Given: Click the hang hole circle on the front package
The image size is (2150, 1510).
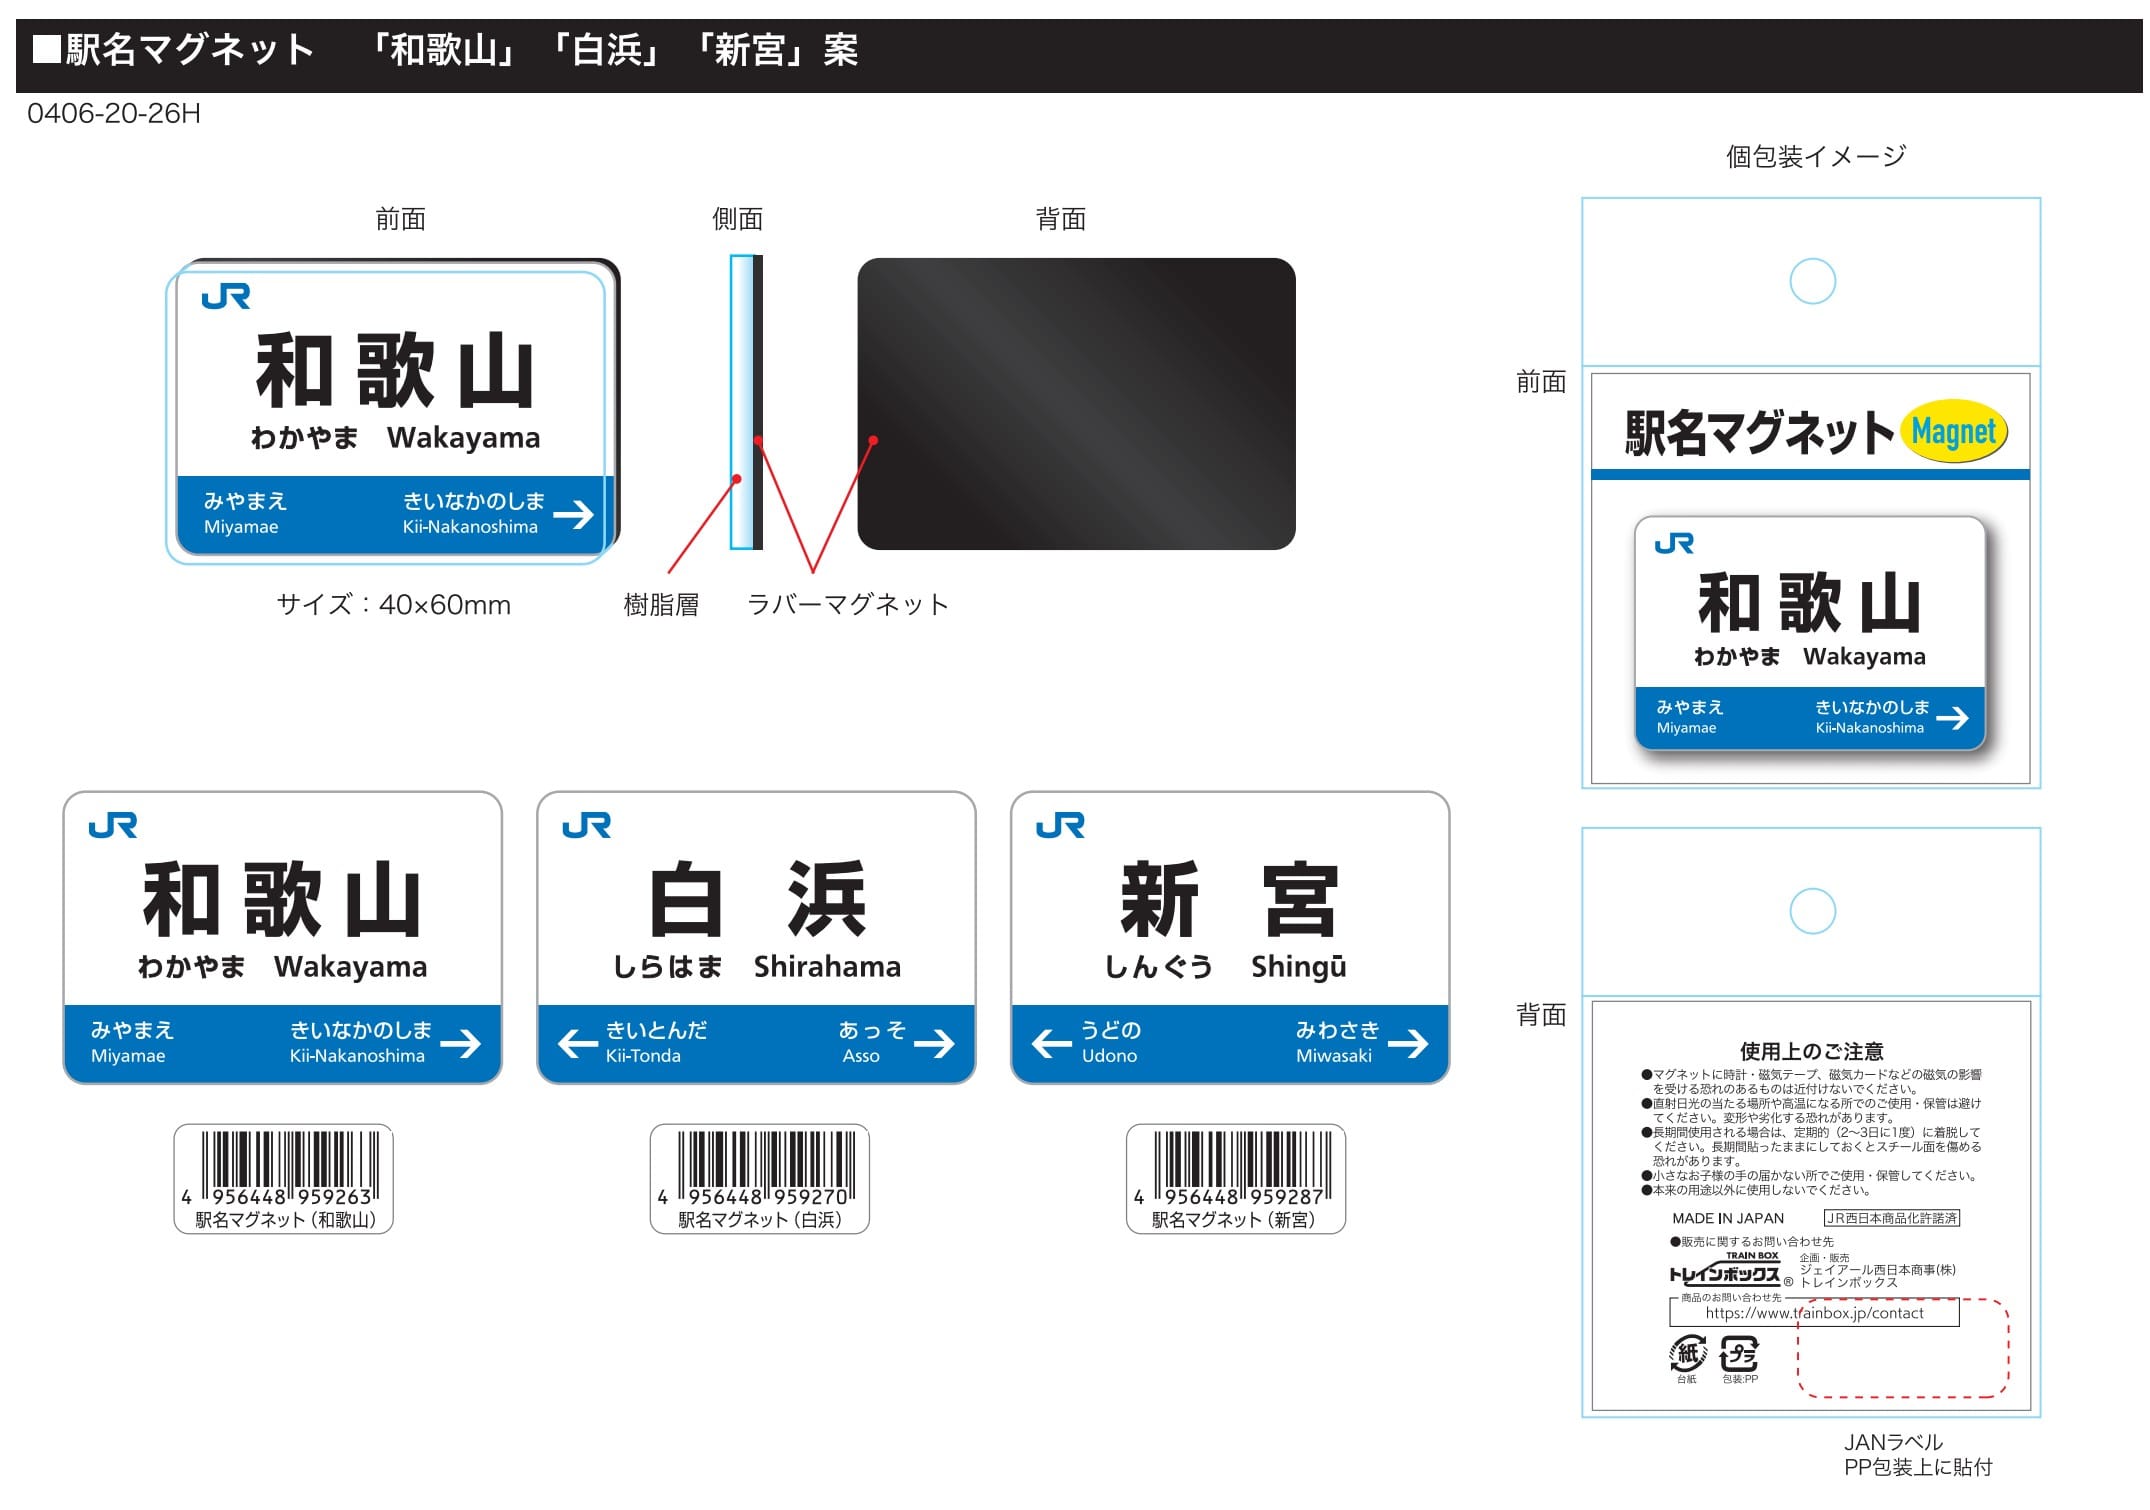Looking at the screenshot, I should point(1812,281).
